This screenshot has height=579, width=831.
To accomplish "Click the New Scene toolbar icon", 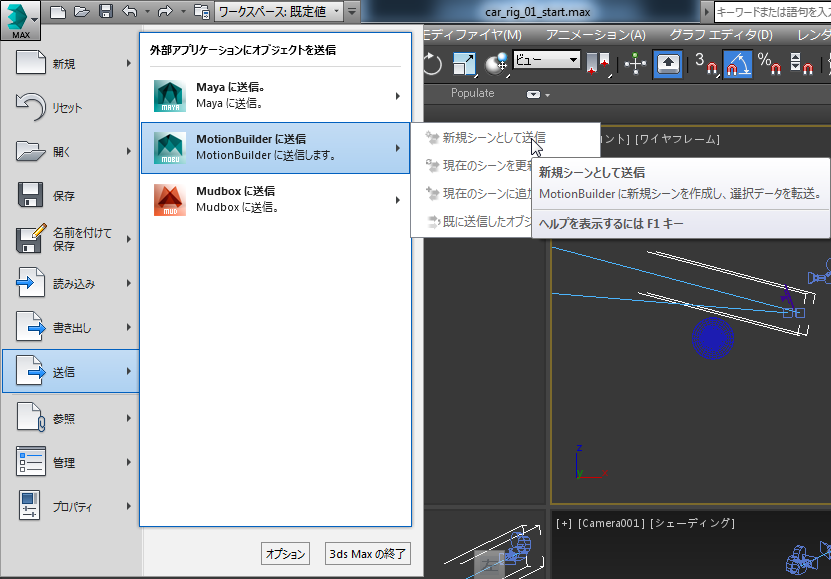I will [x=58, y=12].
